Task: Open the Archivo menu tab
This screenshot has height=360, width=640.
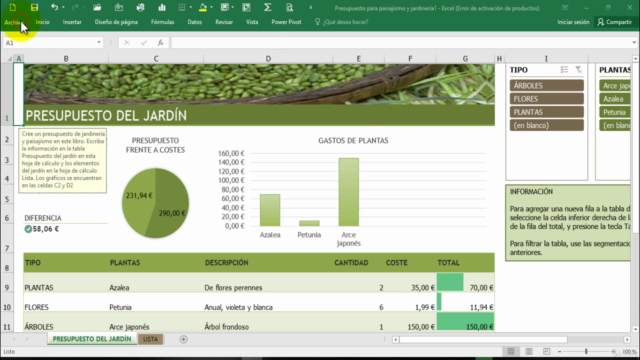Action: point(13,22)
